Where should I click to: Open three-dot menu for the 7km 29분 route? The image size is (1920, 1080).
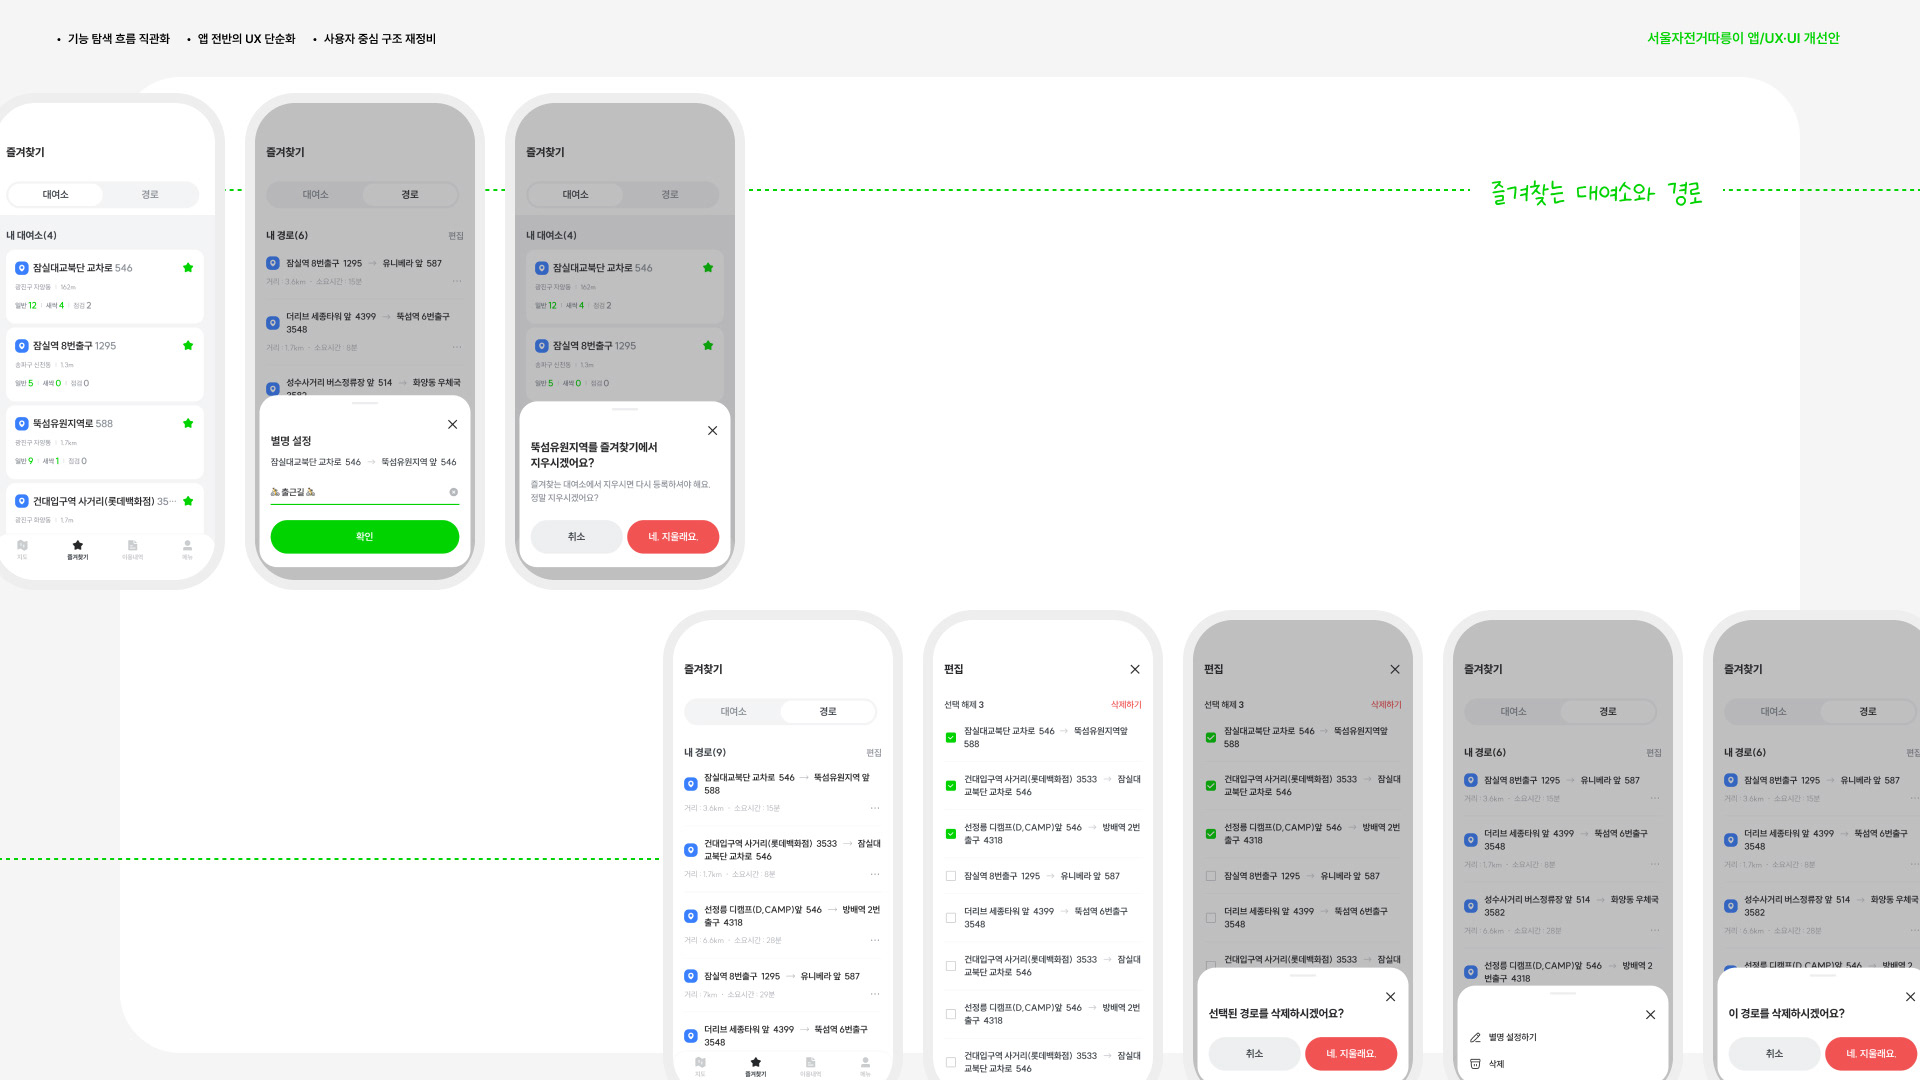coord(875,994)
